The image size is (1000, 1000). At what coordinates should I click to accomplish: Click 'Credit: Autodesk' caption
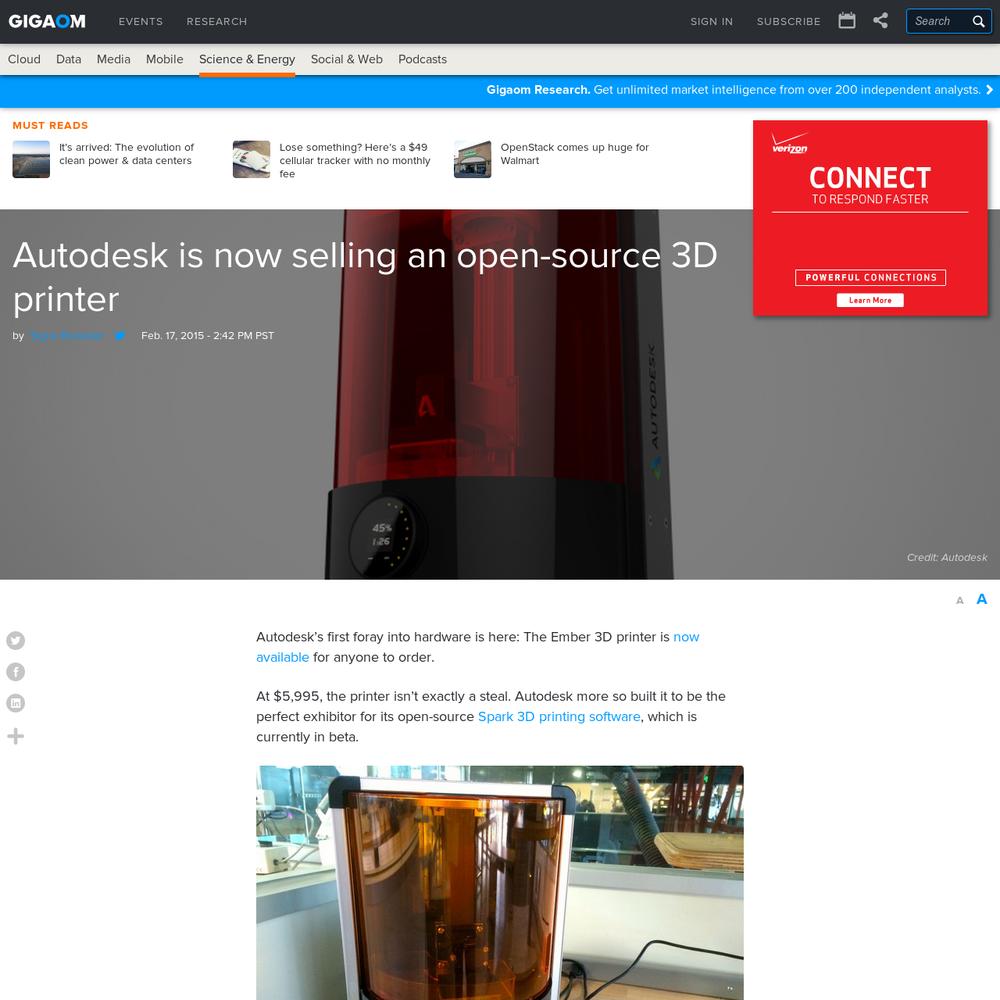click(947, 557)
